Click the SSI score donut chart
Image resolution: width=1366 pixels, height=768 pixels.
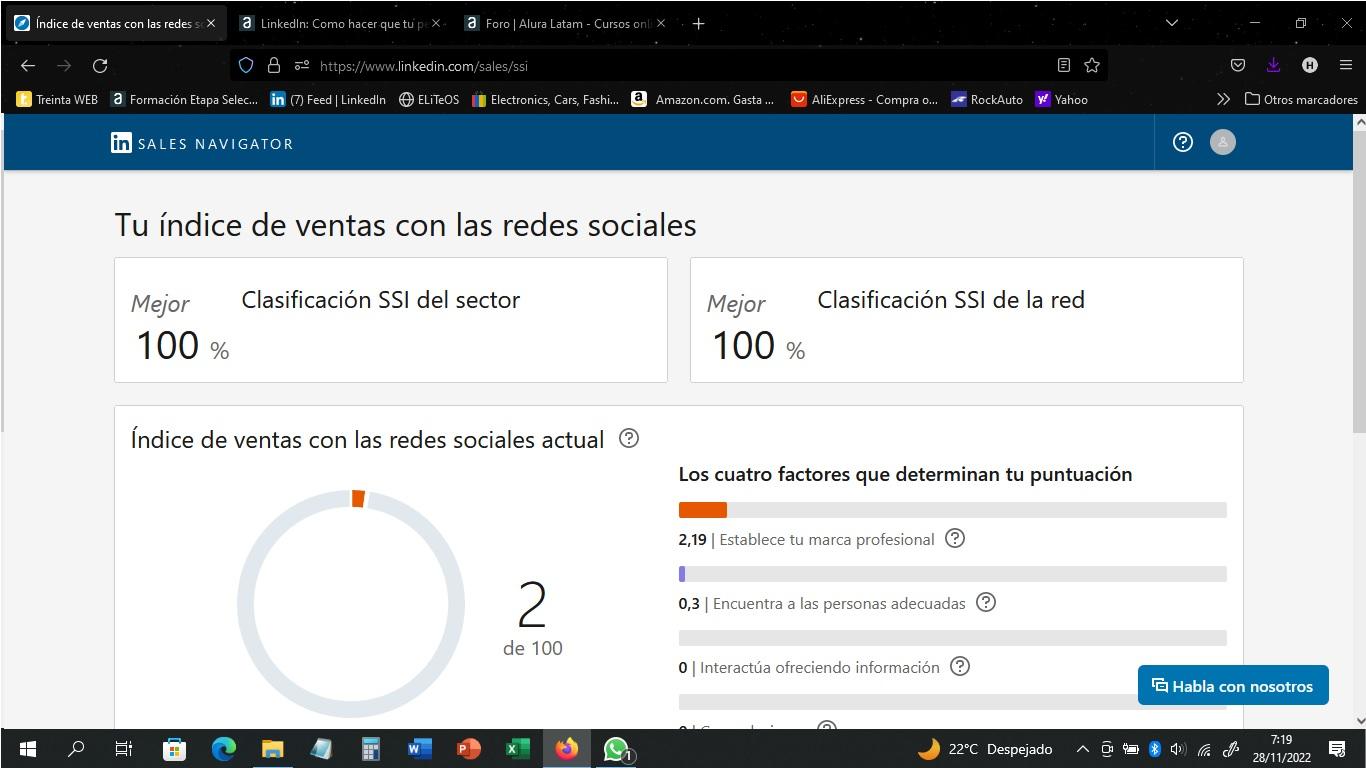(351, 603)
